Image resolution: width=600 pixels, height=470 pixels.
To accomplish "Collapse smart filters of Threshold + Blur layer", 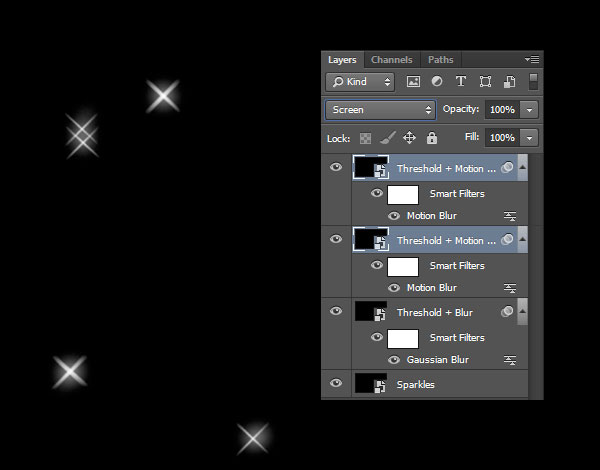I will pyautogui.click(x=522, y=311).
